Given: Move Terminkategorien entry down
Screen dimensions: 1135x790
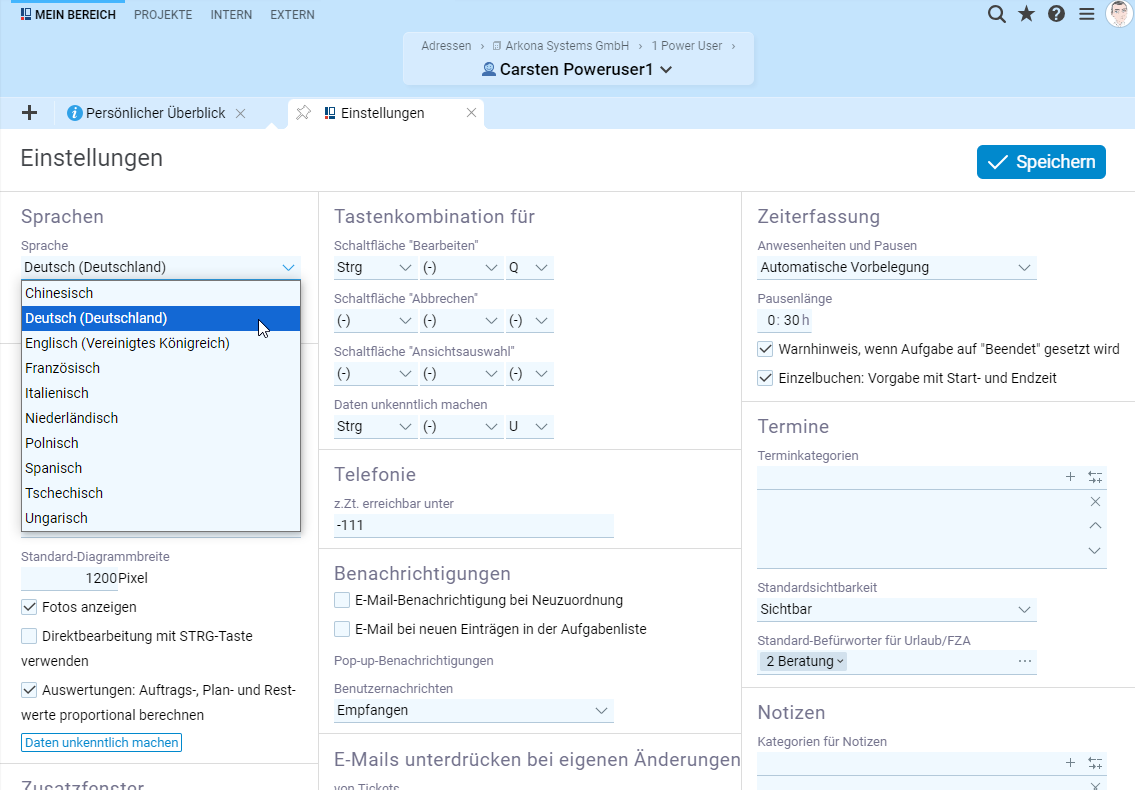Looking at the screenshot, I should (x=1095, y=550).
